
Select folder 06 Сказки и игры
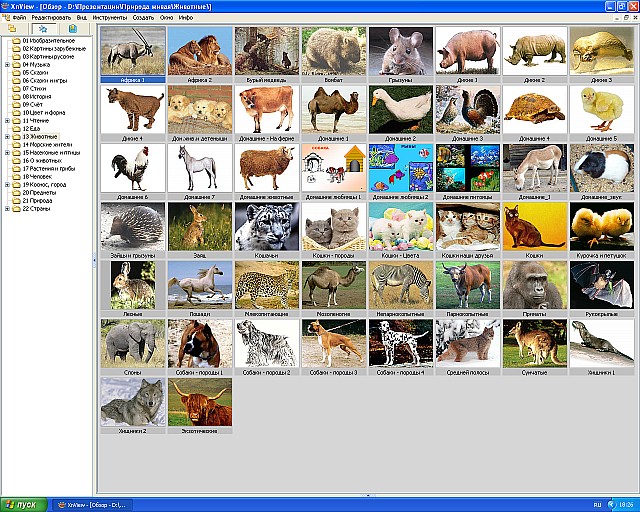[x=45, y=81]
